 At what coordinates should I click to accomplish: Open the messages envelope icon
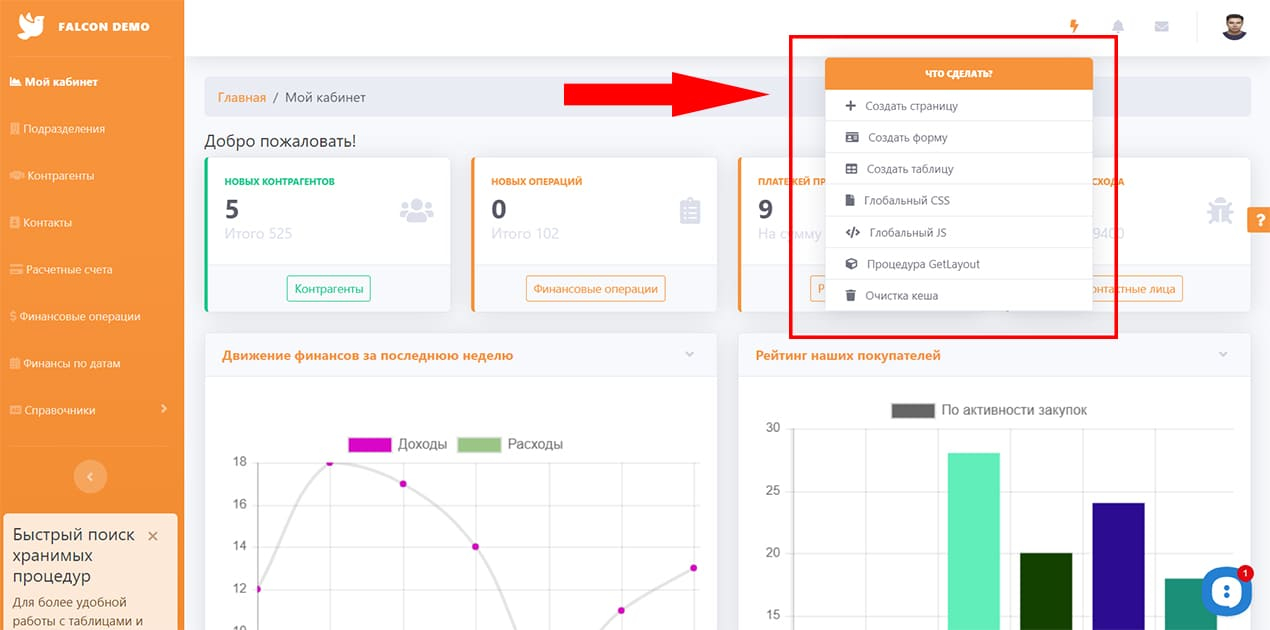(x=1161, y=26)
